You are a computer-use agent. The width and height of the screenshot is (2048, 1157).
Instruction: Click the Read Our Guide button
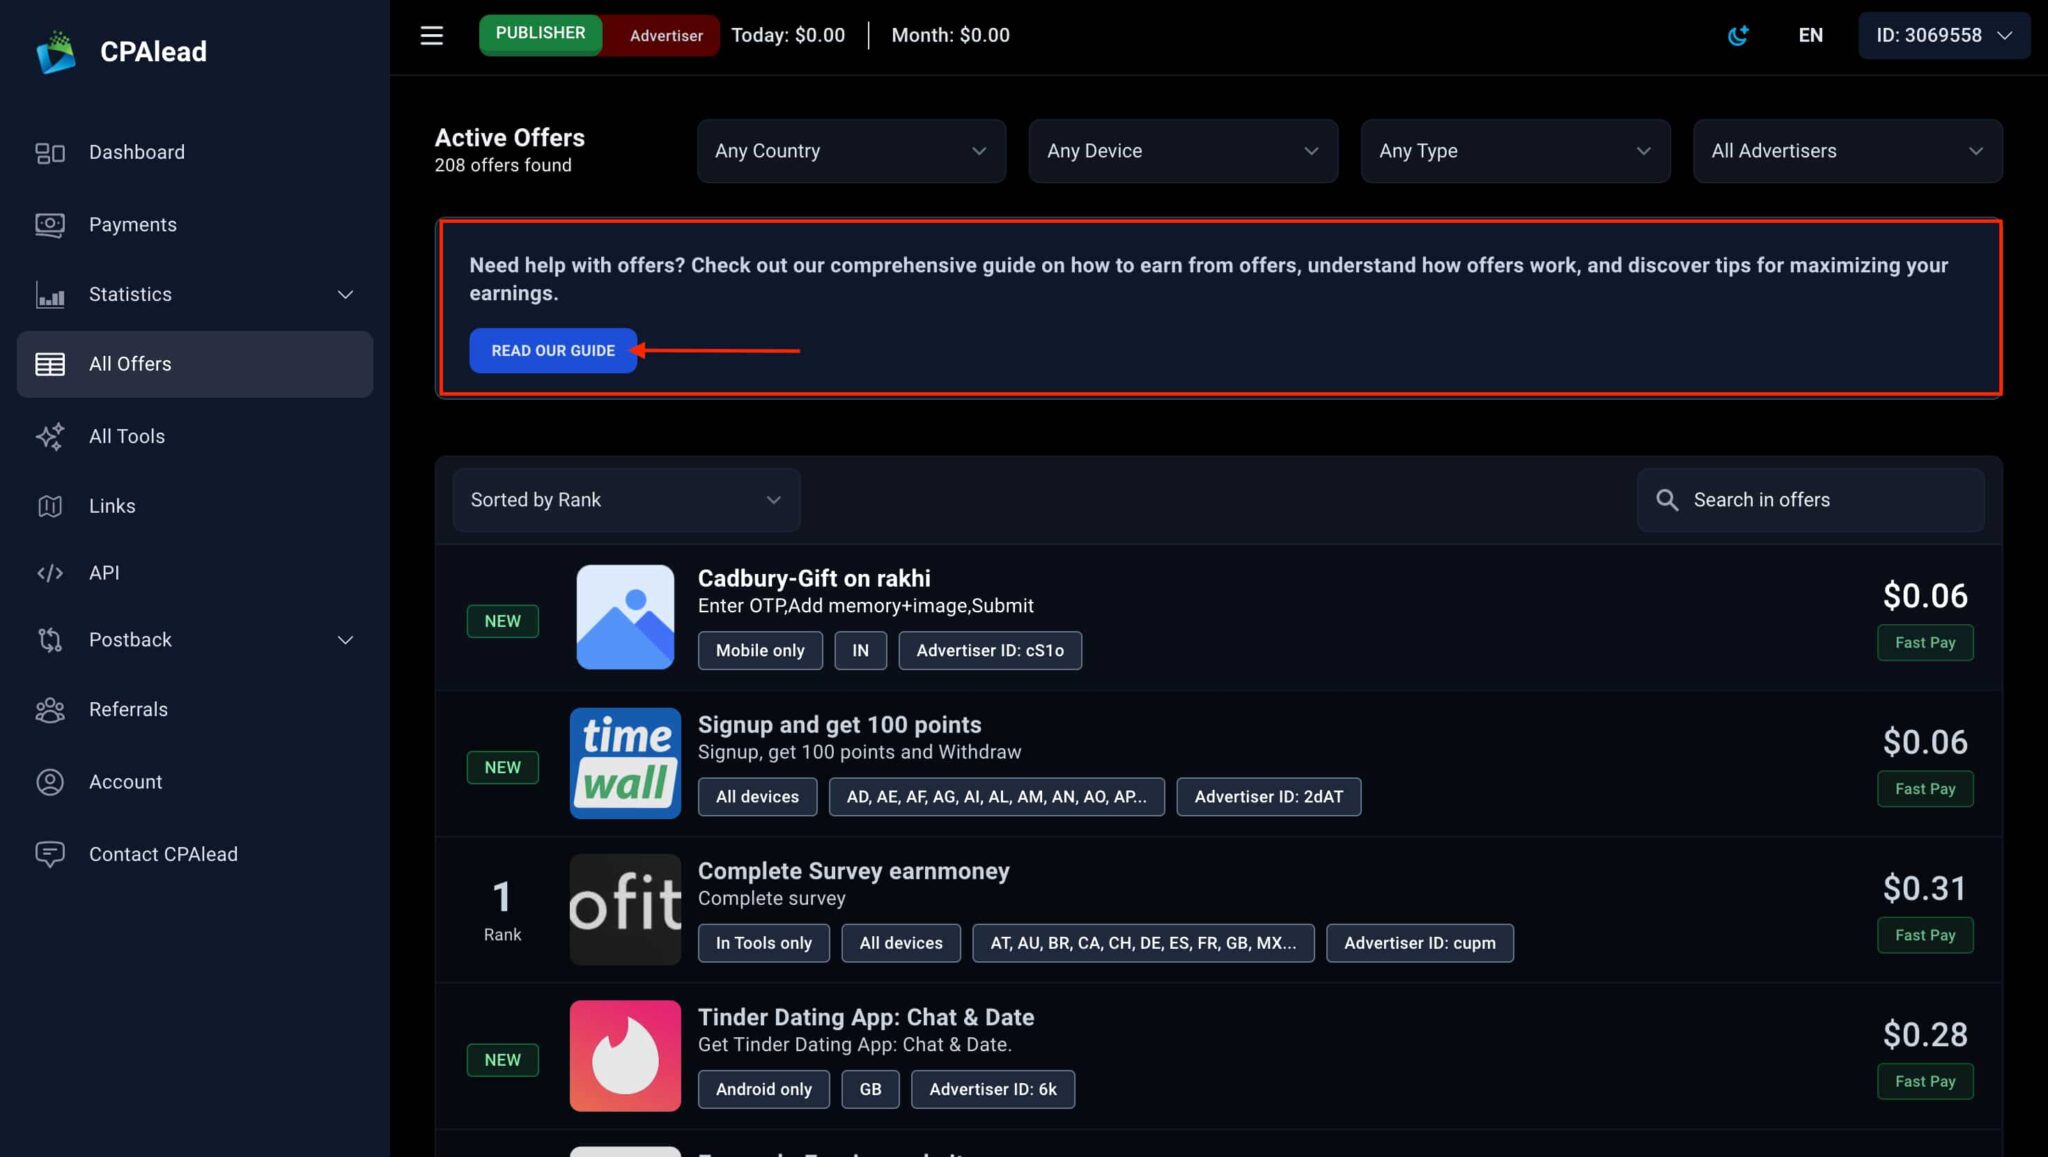553,351
